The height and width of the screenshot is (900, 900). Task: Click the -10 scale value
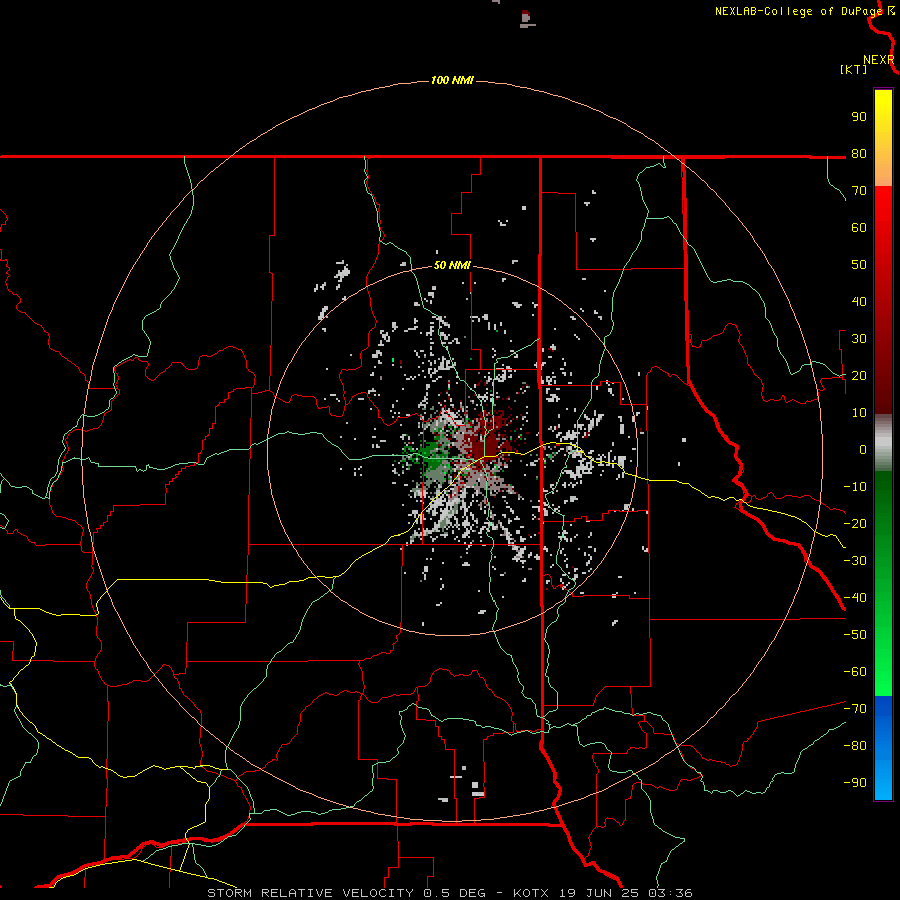[x=855, y=487]
